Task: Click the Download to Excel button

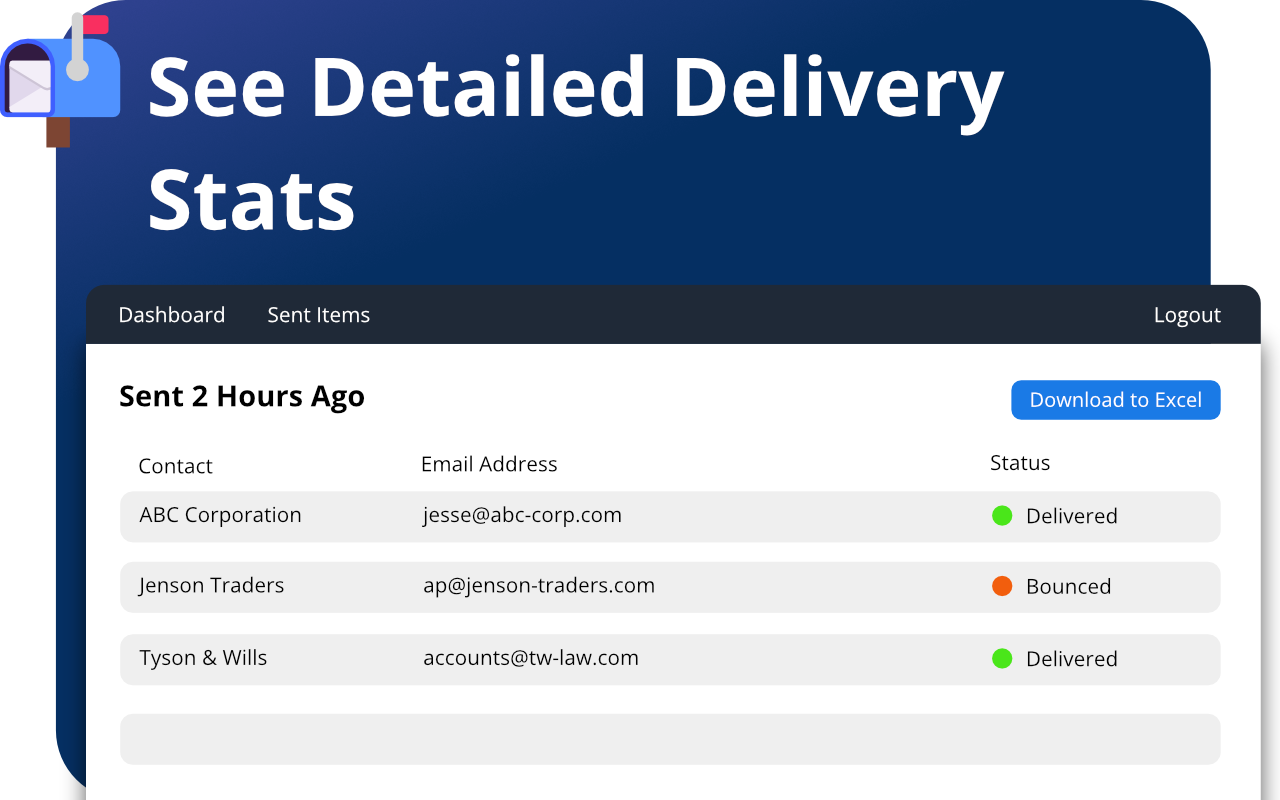Action: tap(1116, 400)
